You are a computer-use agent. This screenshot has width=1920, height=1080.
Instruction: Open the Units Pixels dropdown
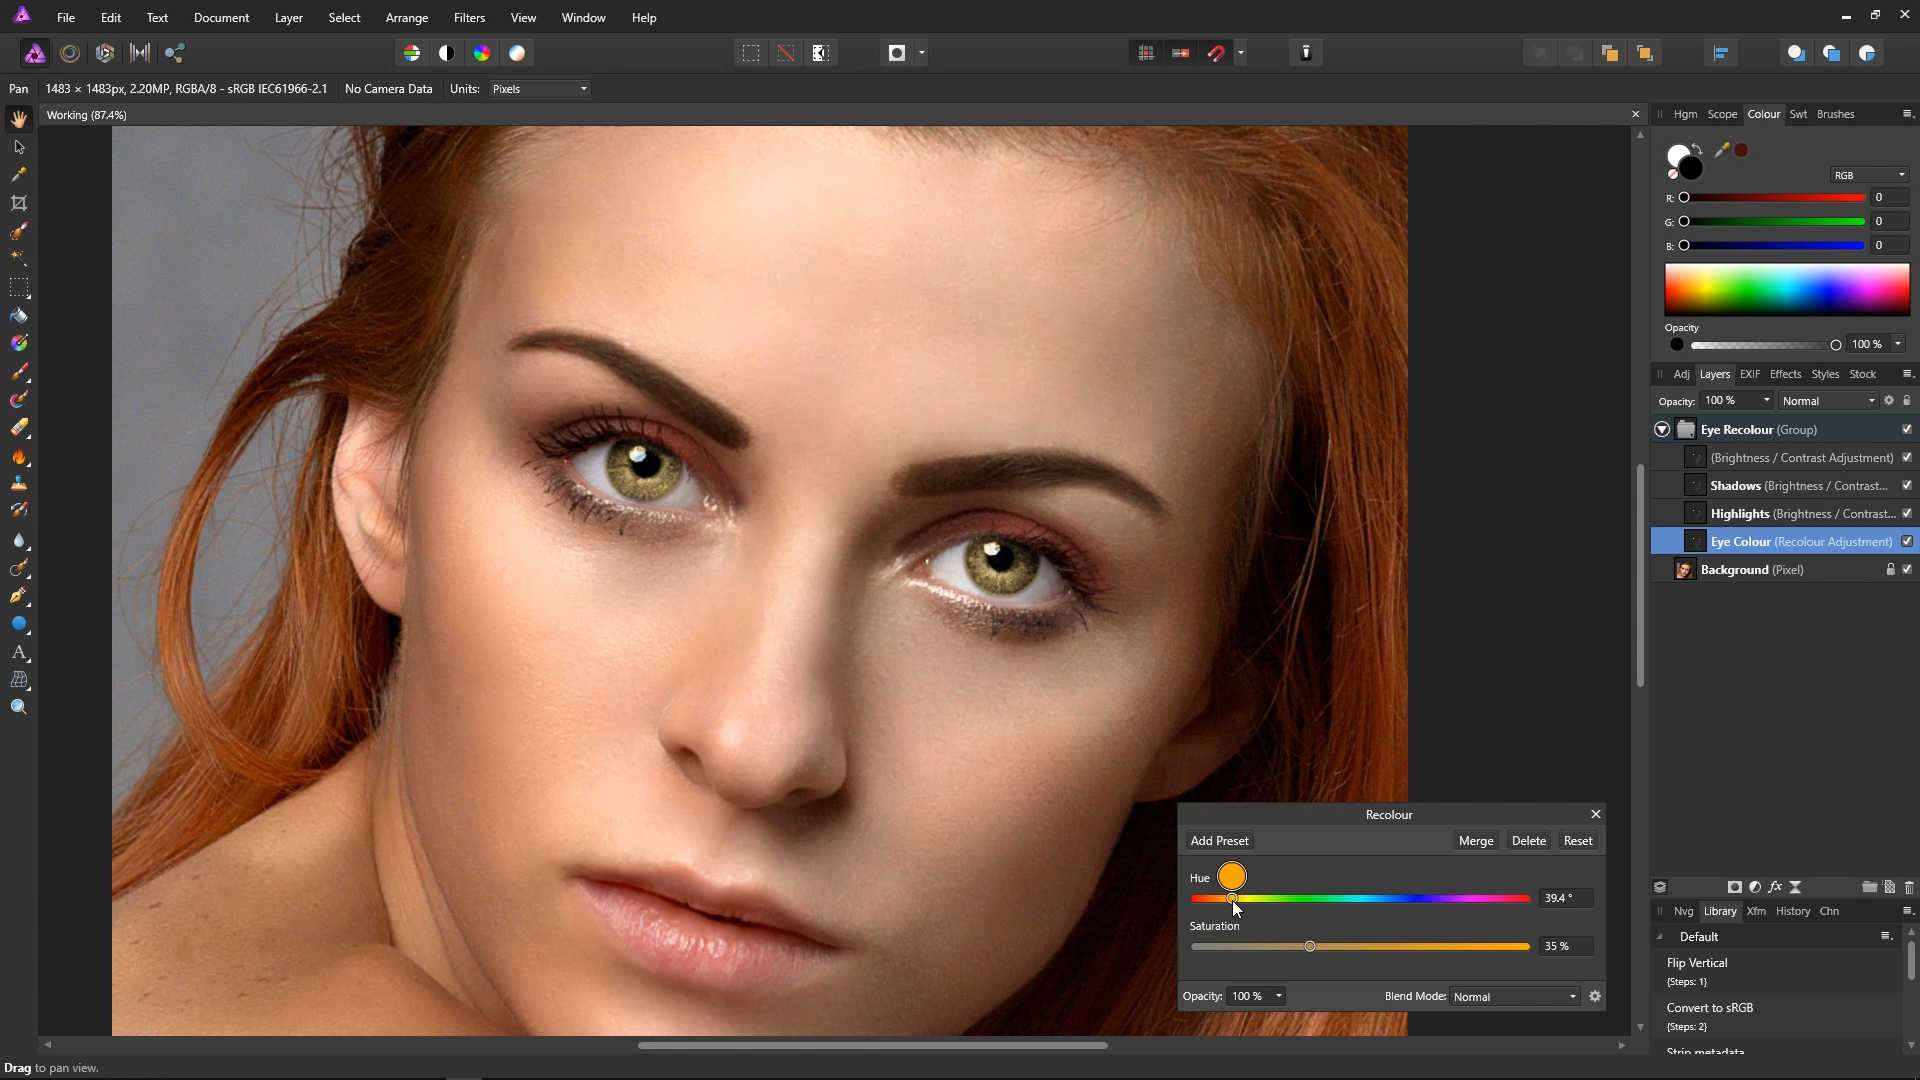[x=540, y=89]
